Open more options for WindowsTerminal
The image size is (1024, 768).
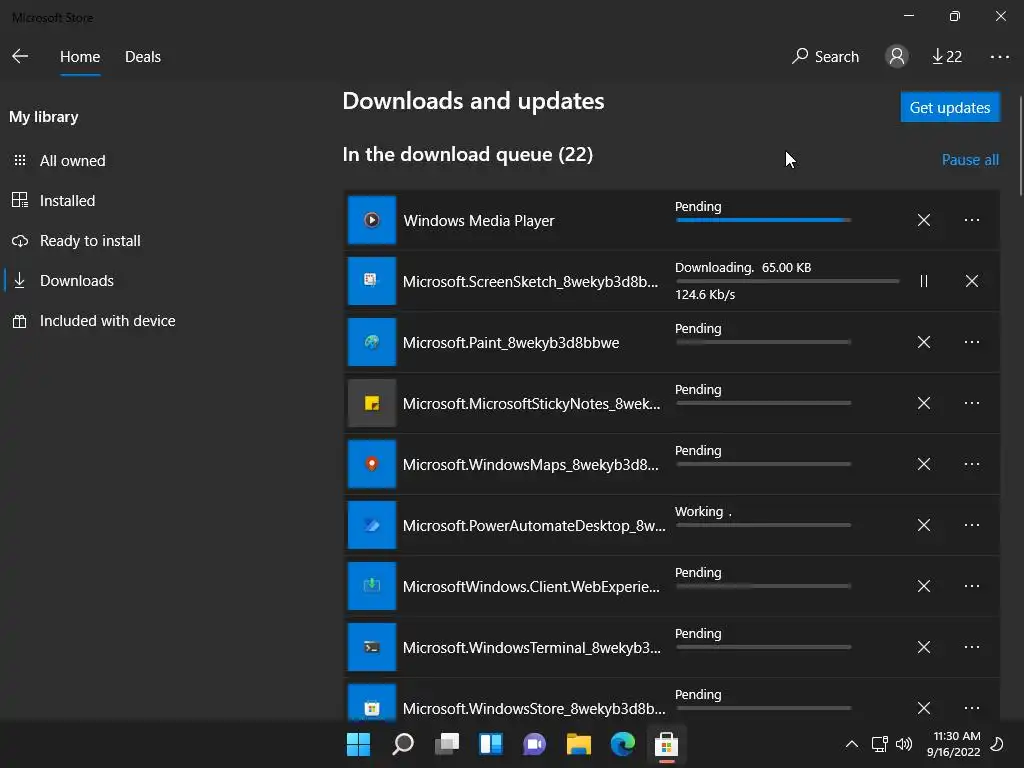click(x=972, y=647)
